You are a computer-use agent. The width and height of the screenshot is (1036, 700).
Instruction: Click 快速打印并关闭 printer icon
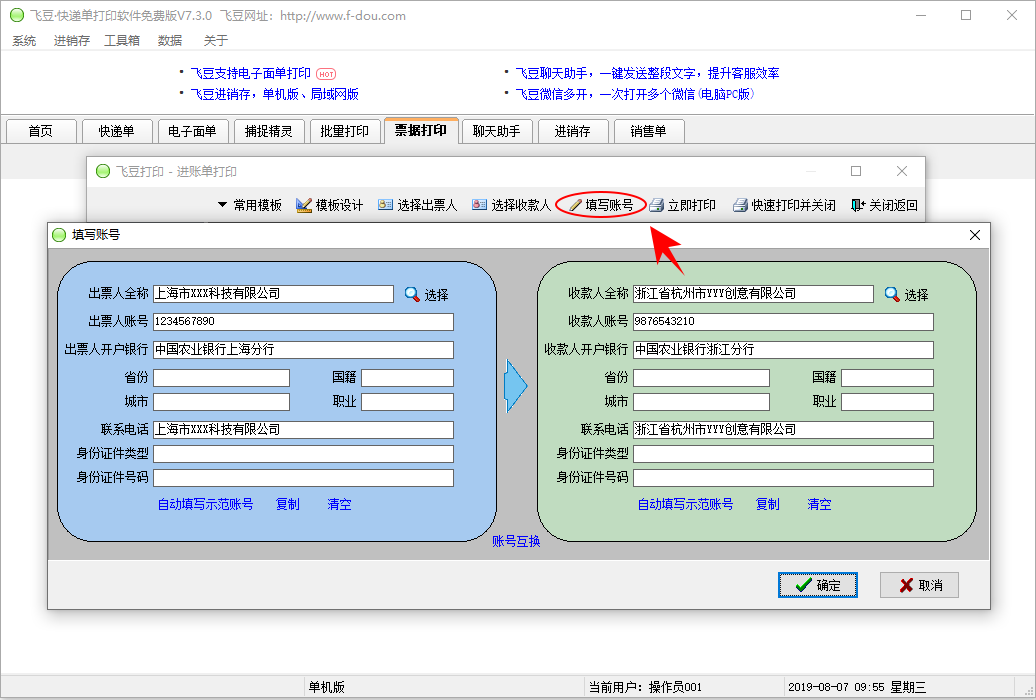pyautogui.click(x=740, y=205)
